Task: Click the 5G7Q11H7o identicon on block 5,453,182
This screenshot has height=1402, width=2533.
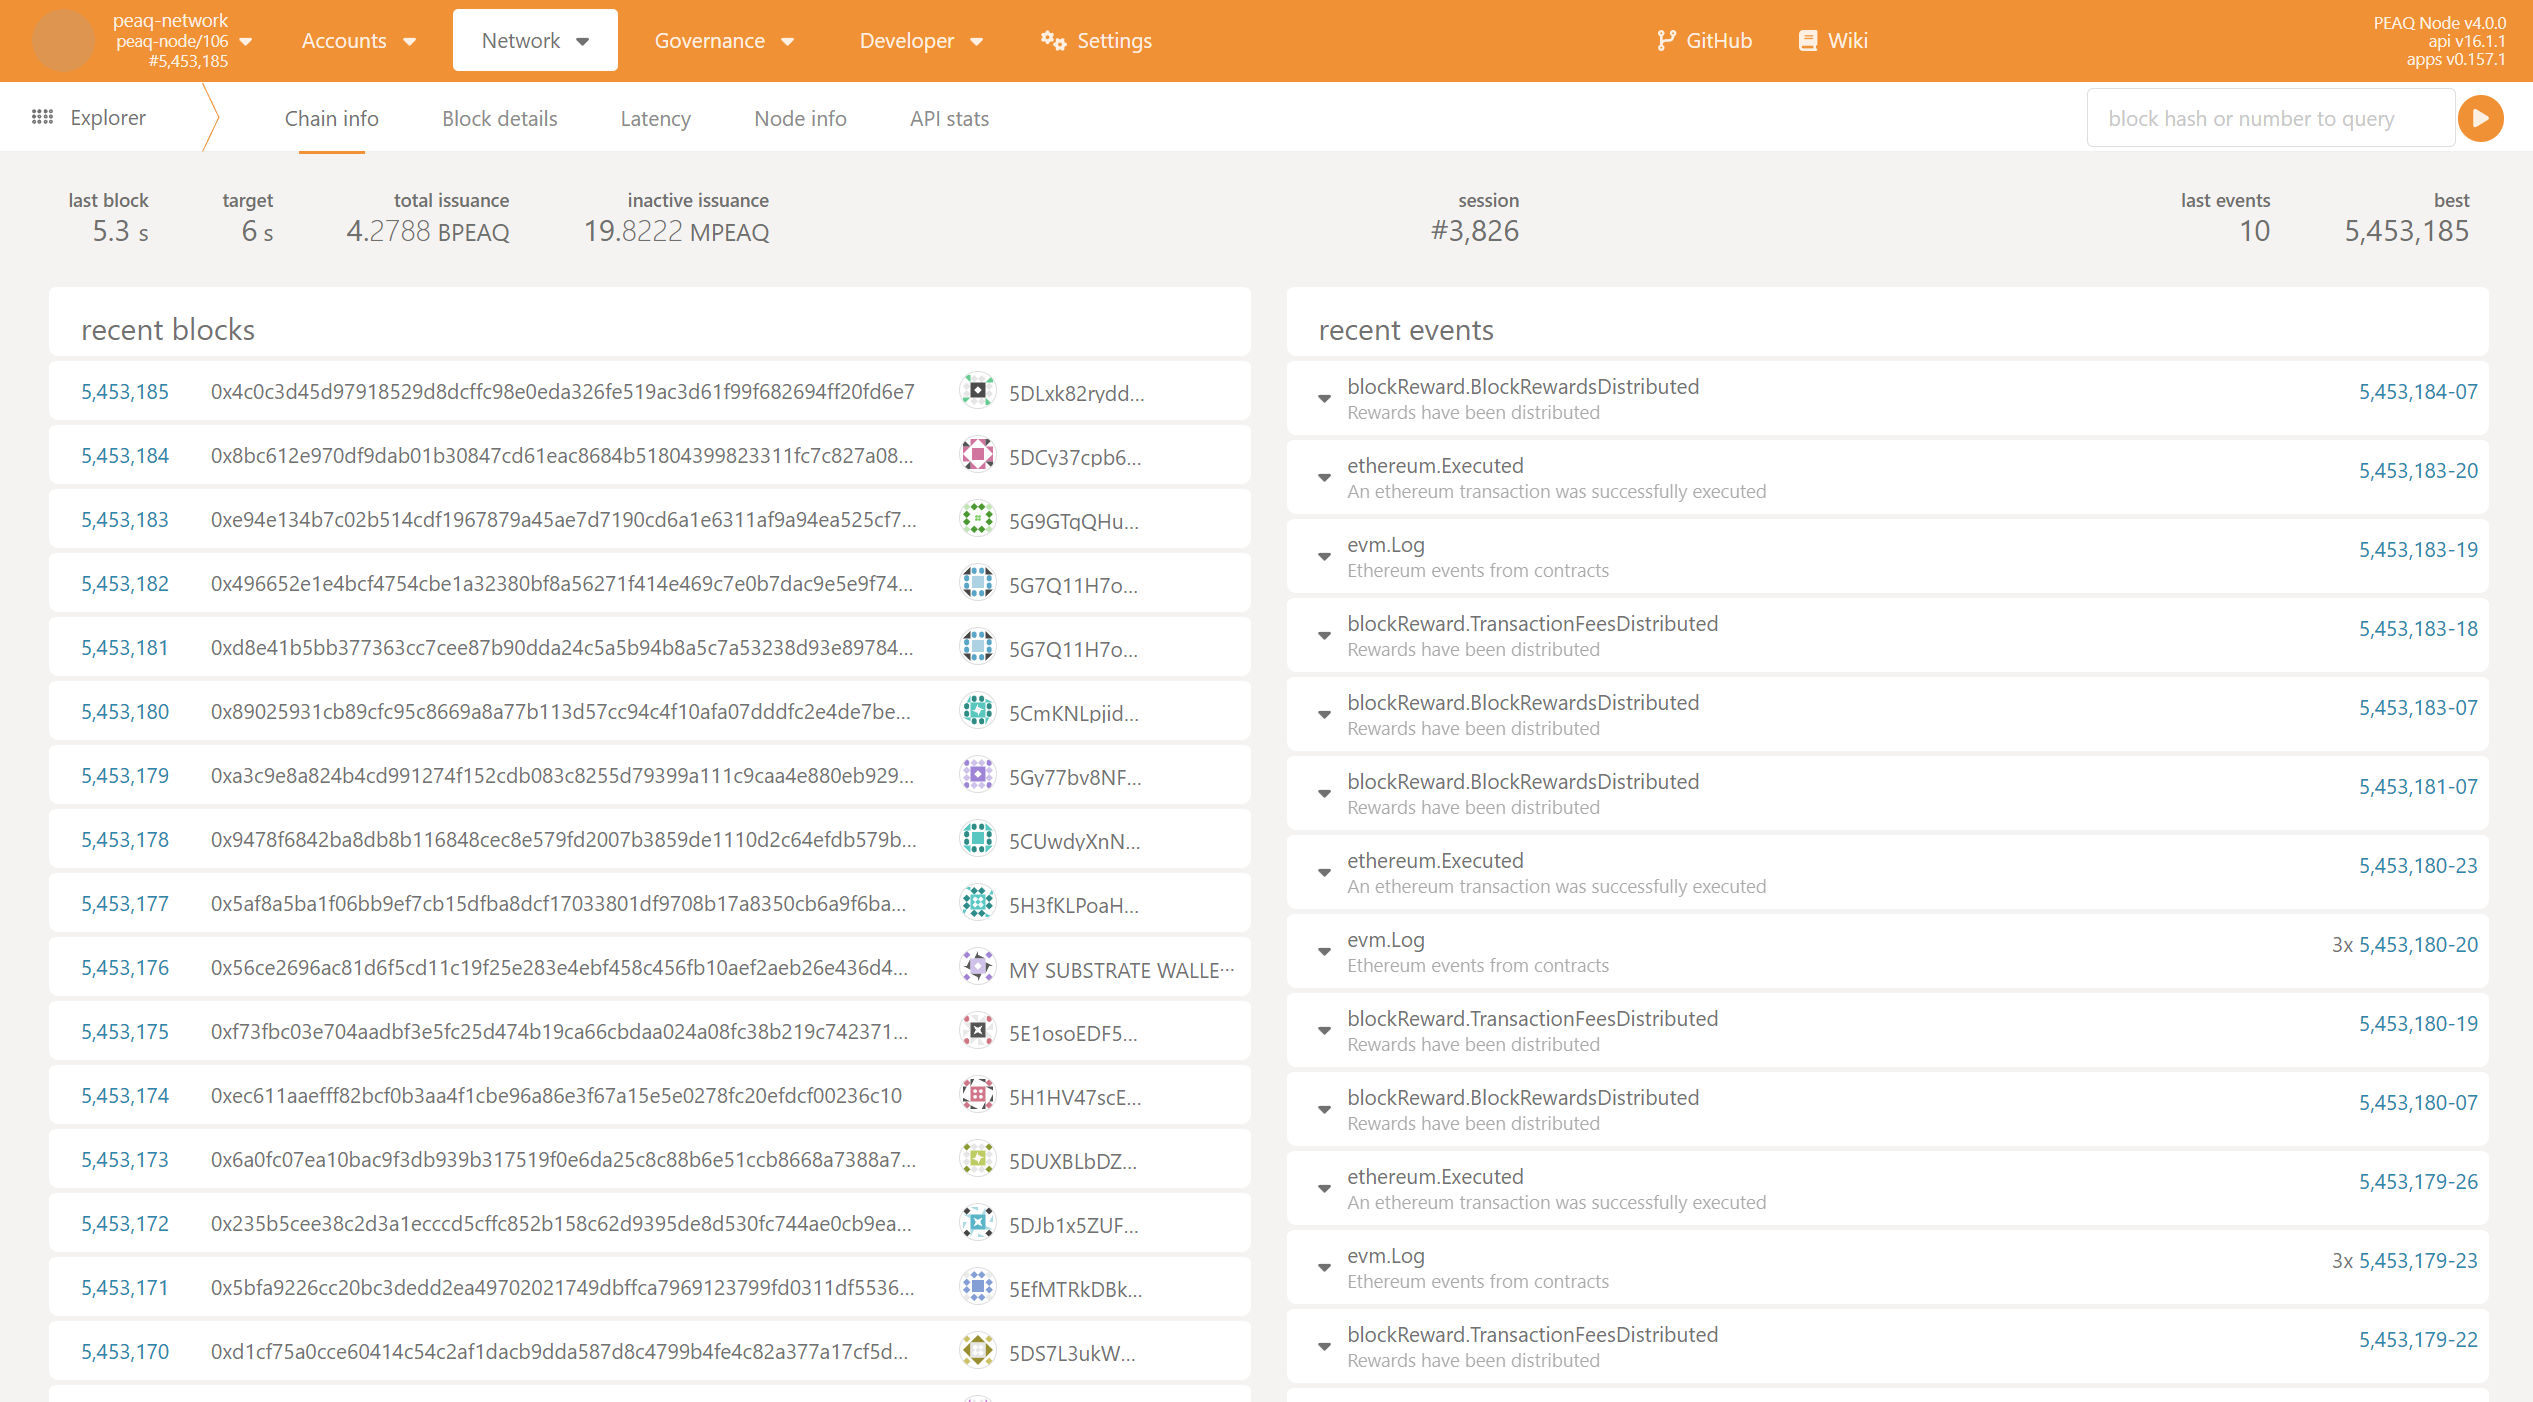Action: pyautogui.click(x=977, y=582)
